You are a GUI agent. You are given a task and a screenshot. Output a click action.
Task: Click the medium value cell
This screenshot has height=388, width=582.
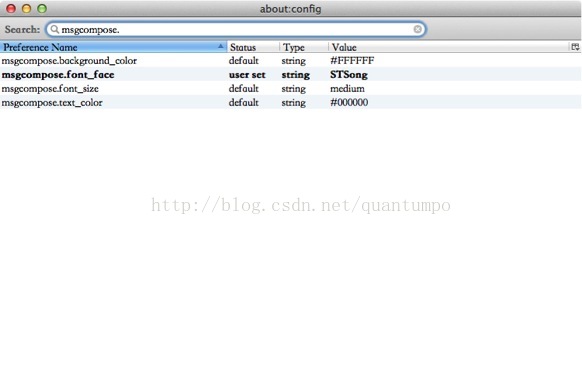347,89
